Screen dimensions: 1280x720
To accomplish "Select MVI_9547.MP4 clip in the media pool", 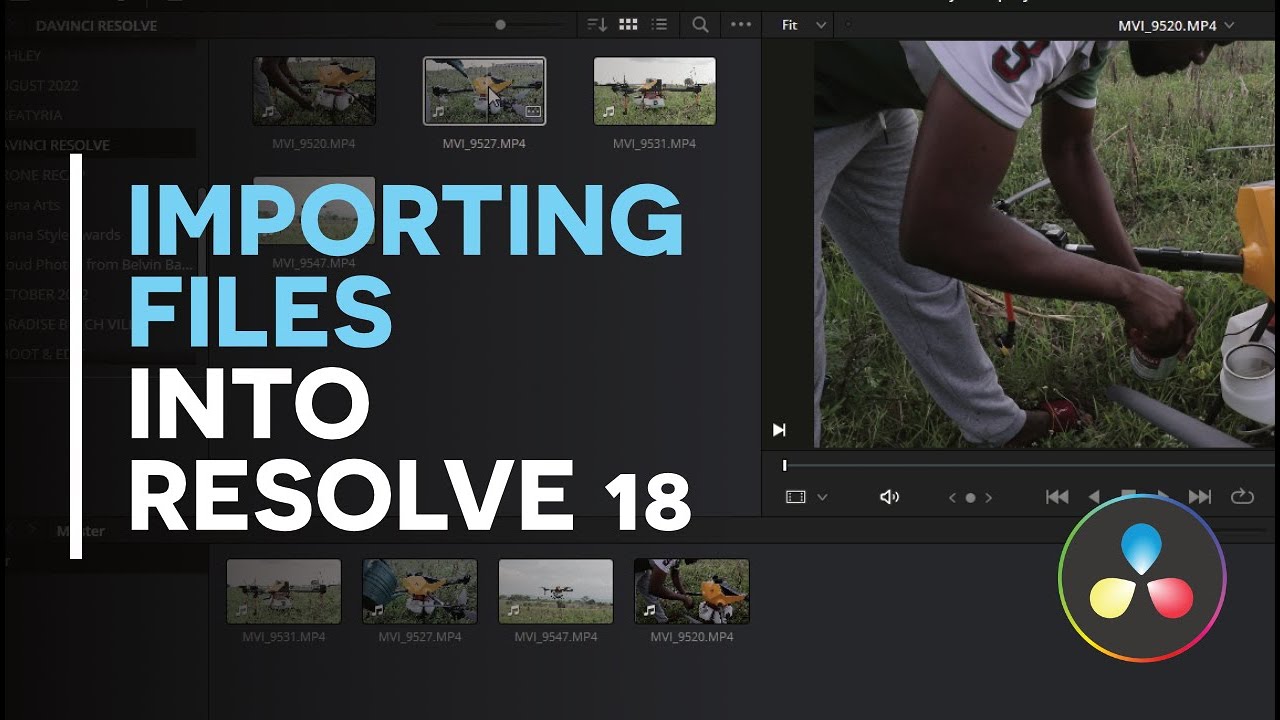I will point(556,591).
